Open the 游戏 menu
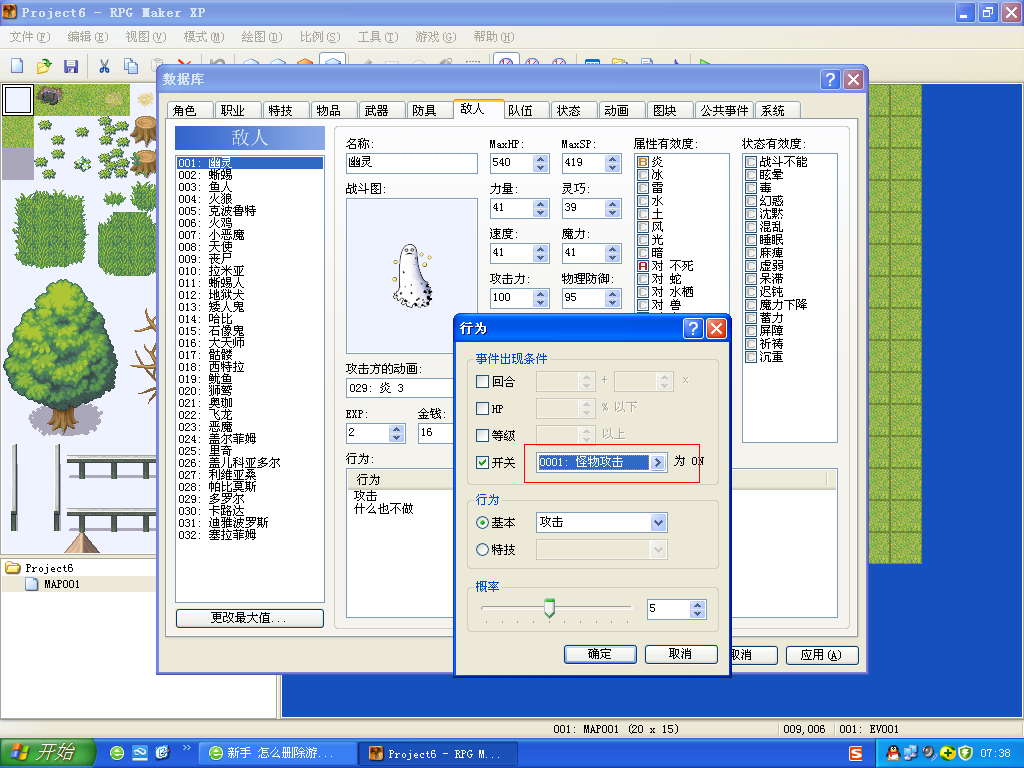The image size is (1024, 768). click(x=436, y=37)
